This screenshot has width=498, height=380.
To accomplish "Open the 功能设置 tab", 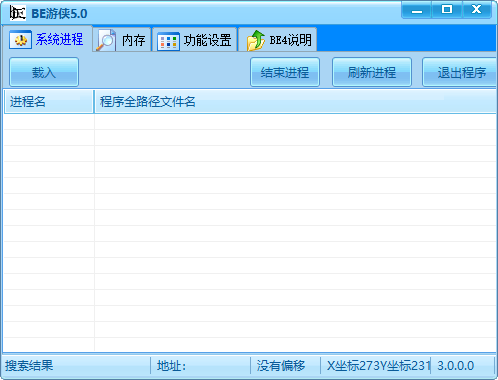I will (195, 40).
